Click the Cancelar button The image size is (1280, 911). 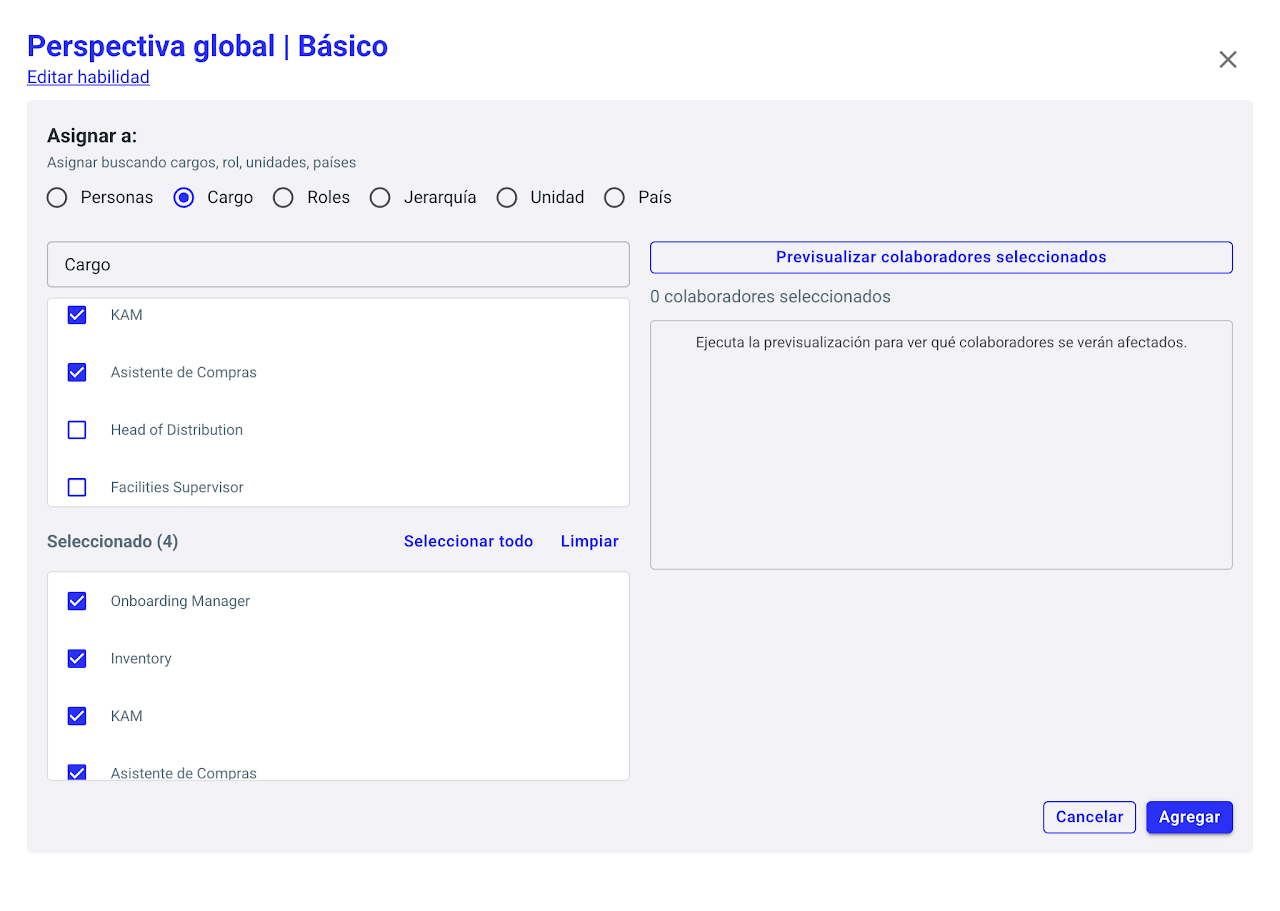(x=1089, y=817)
